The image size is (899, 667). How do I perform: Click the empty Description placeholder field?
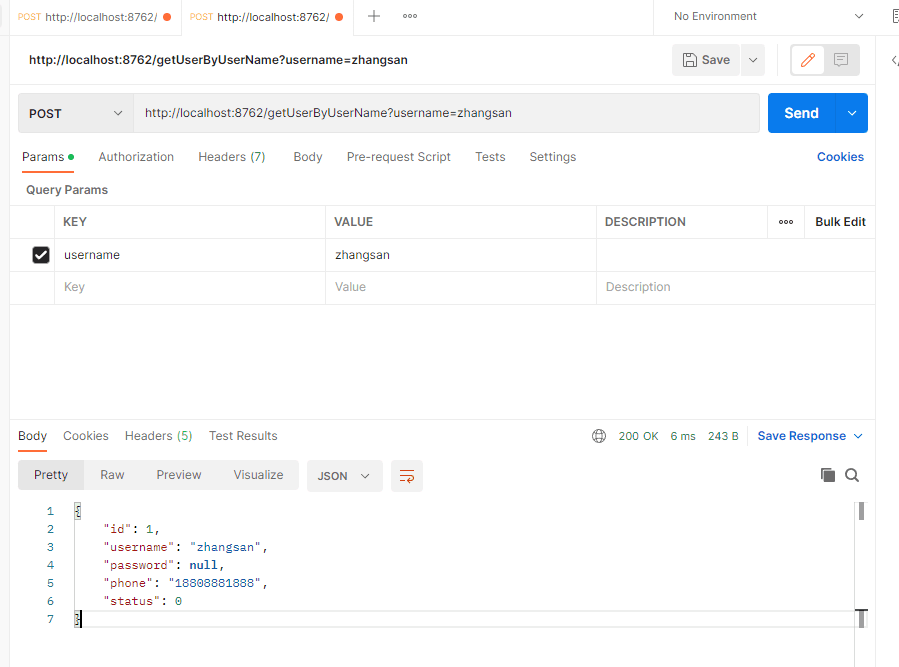point(736,287)
